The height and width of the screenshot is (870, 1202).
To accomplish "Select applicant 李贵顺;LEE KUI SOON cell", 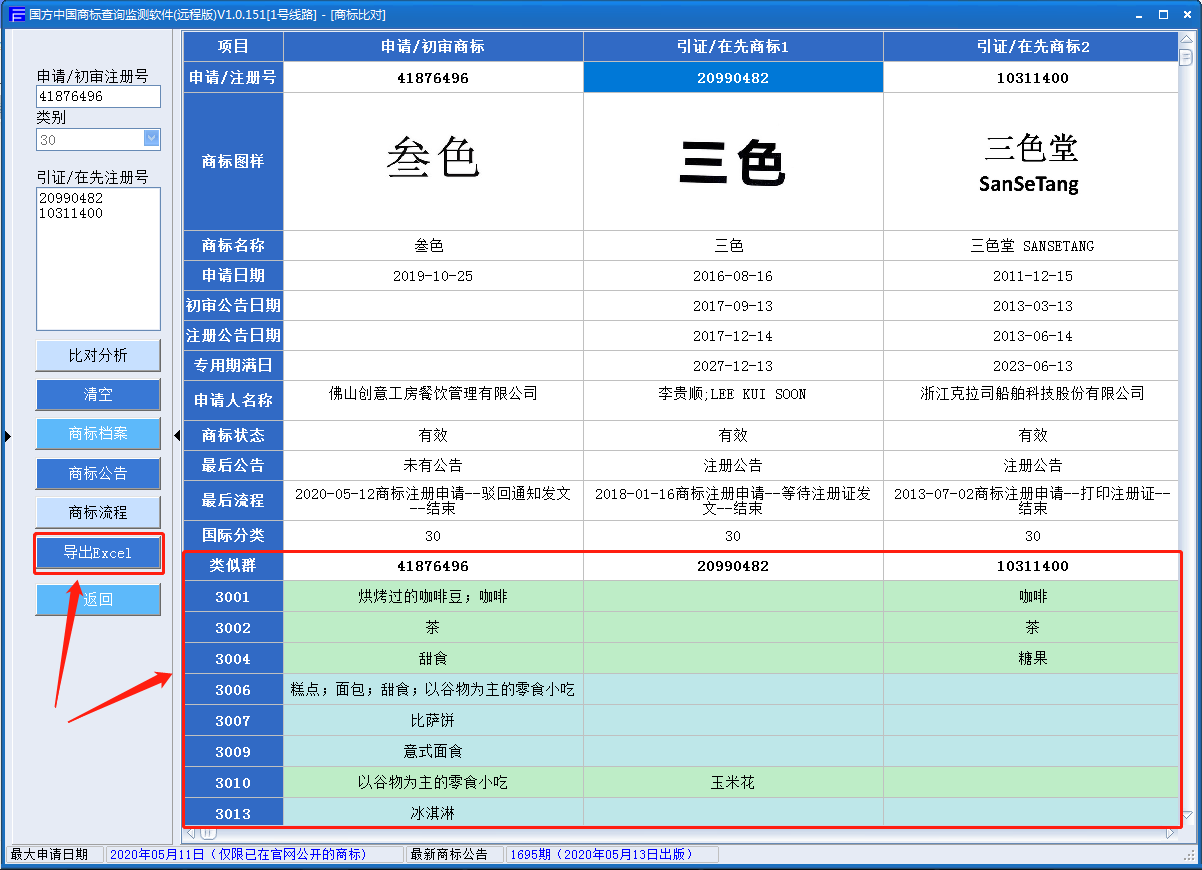I will [x=733, y=400].
